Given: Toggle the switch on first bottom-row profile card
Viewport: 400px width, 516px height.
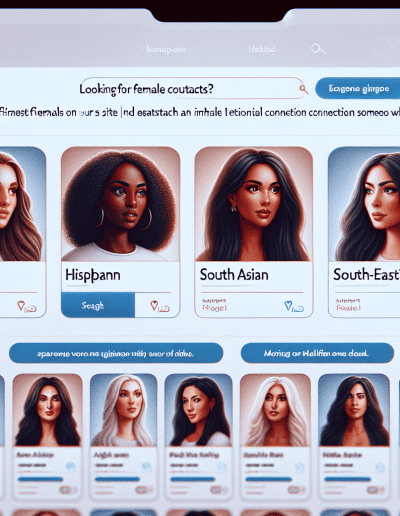Looking at the screenshot, I should point(66,490).
